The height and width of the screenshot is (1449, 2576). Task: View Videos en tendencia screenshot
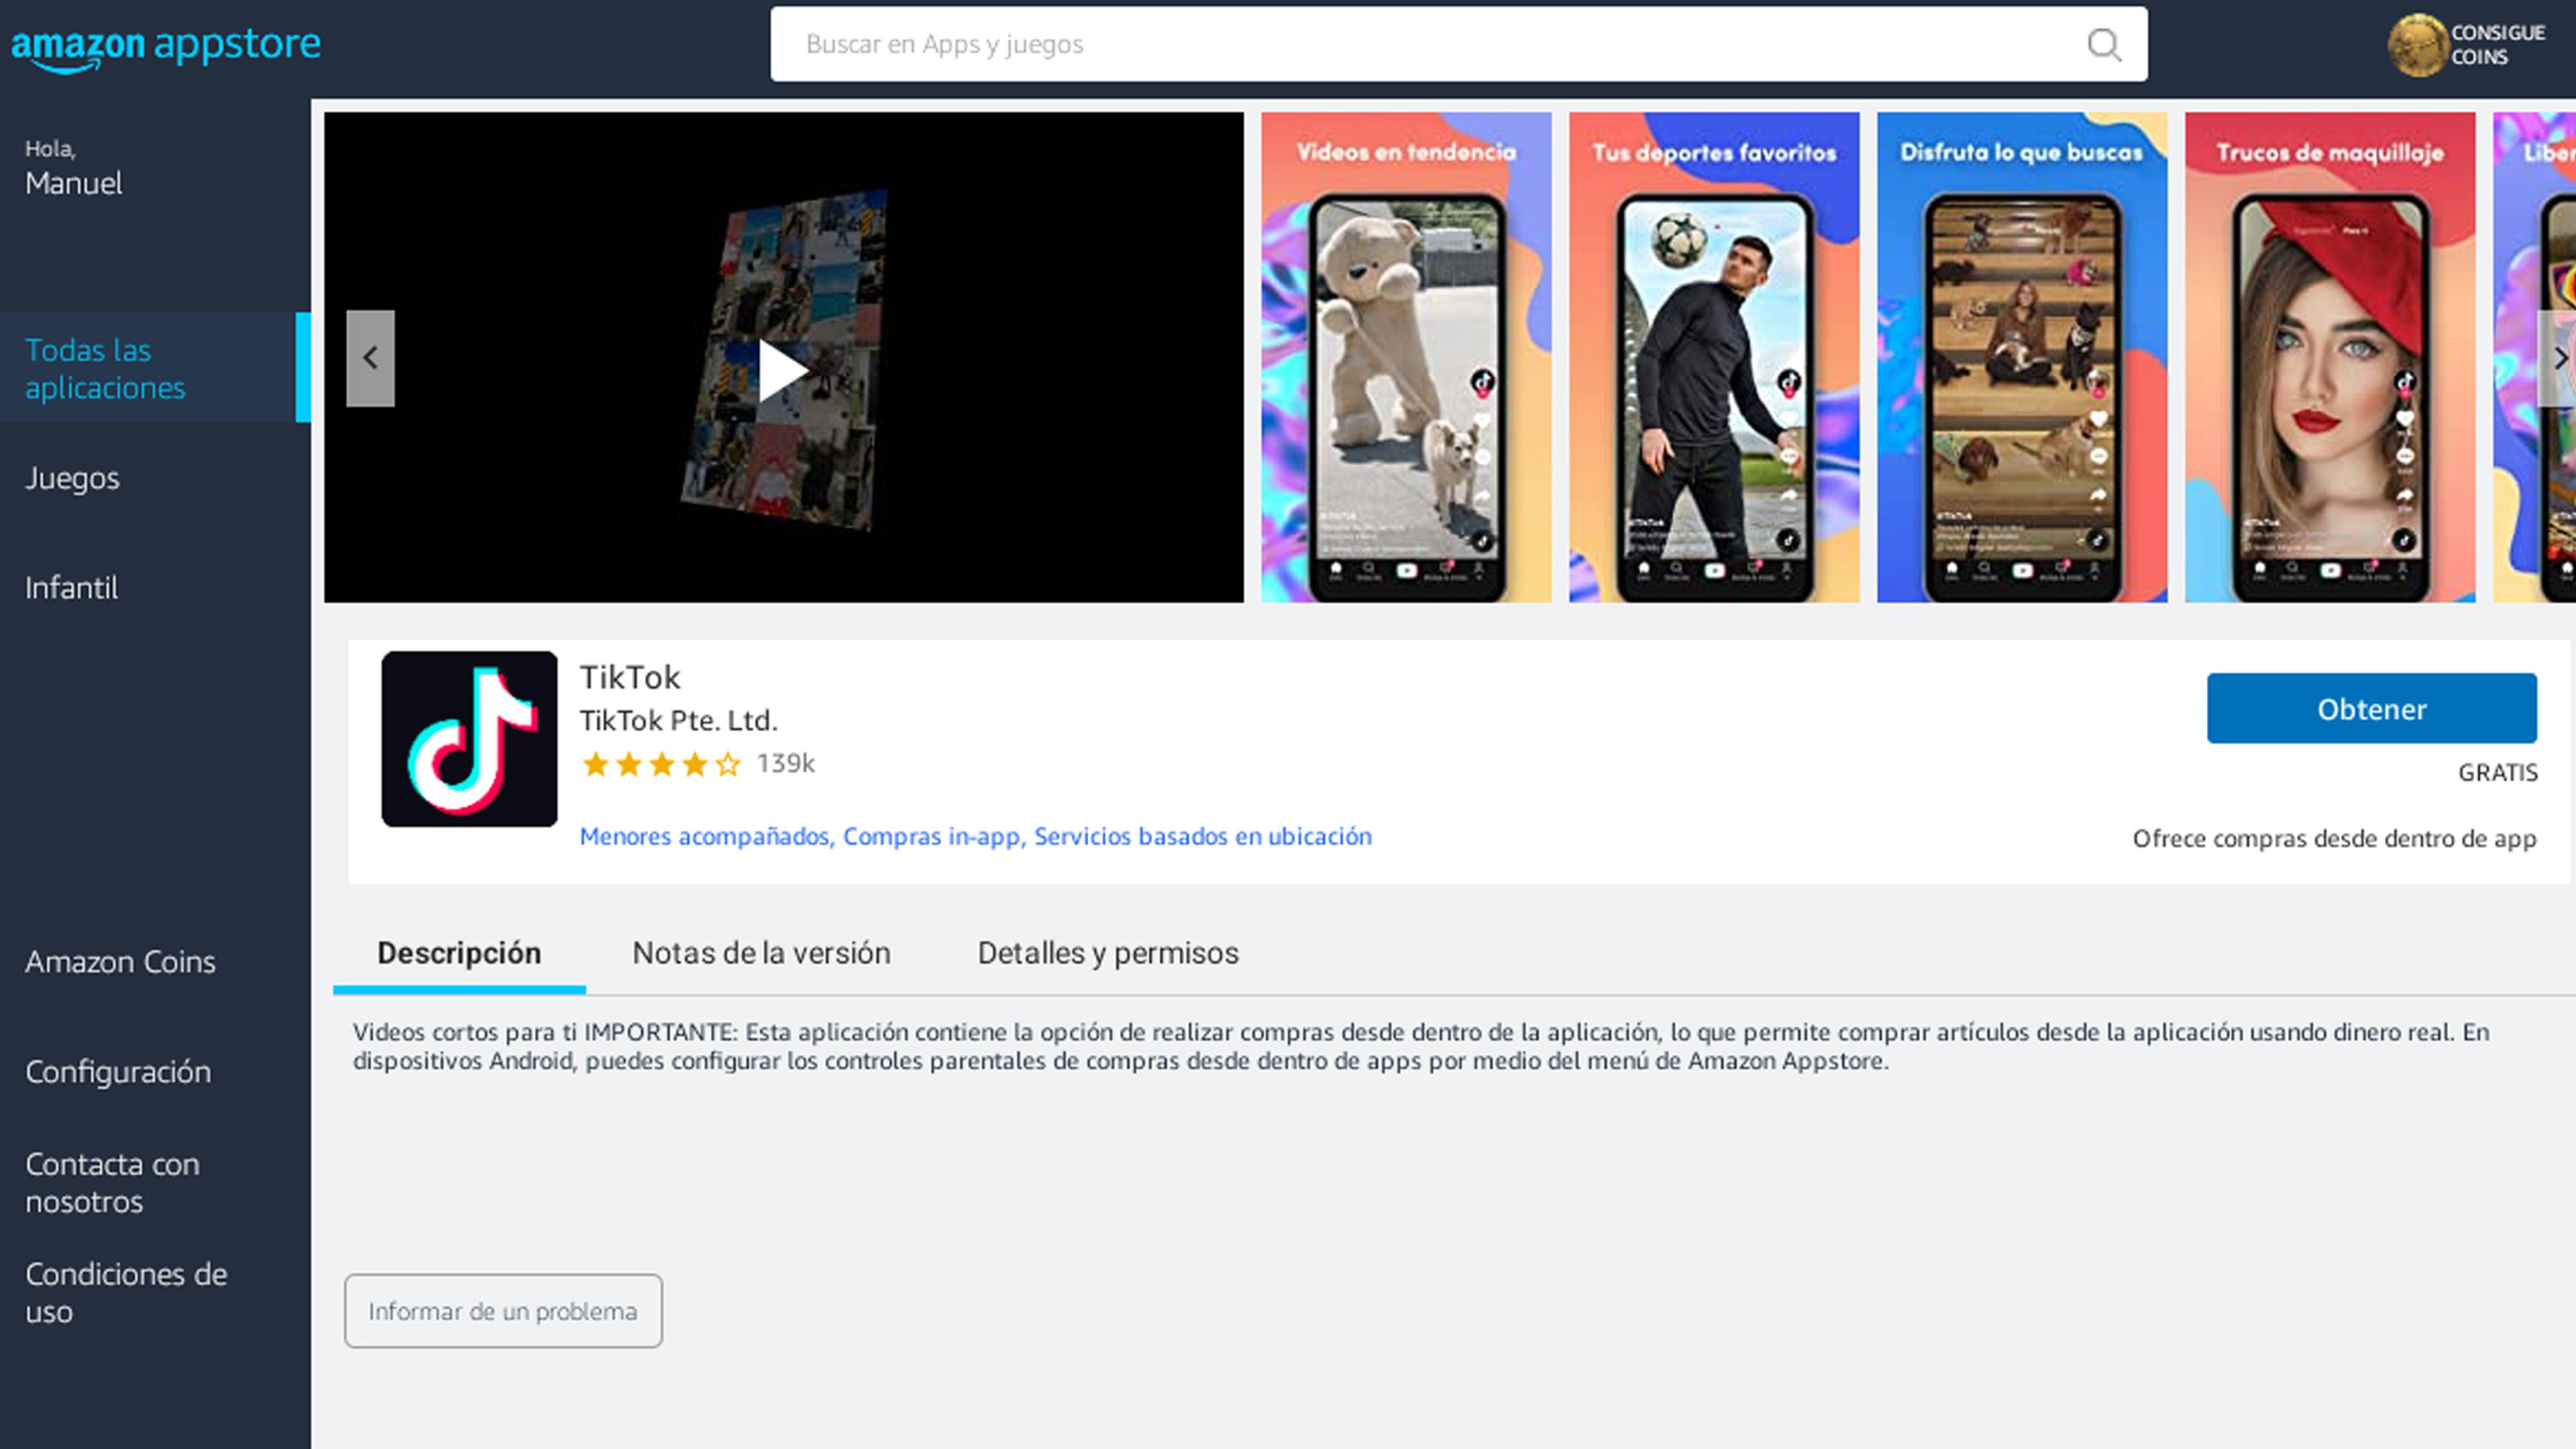click(x=1406, y=357)
